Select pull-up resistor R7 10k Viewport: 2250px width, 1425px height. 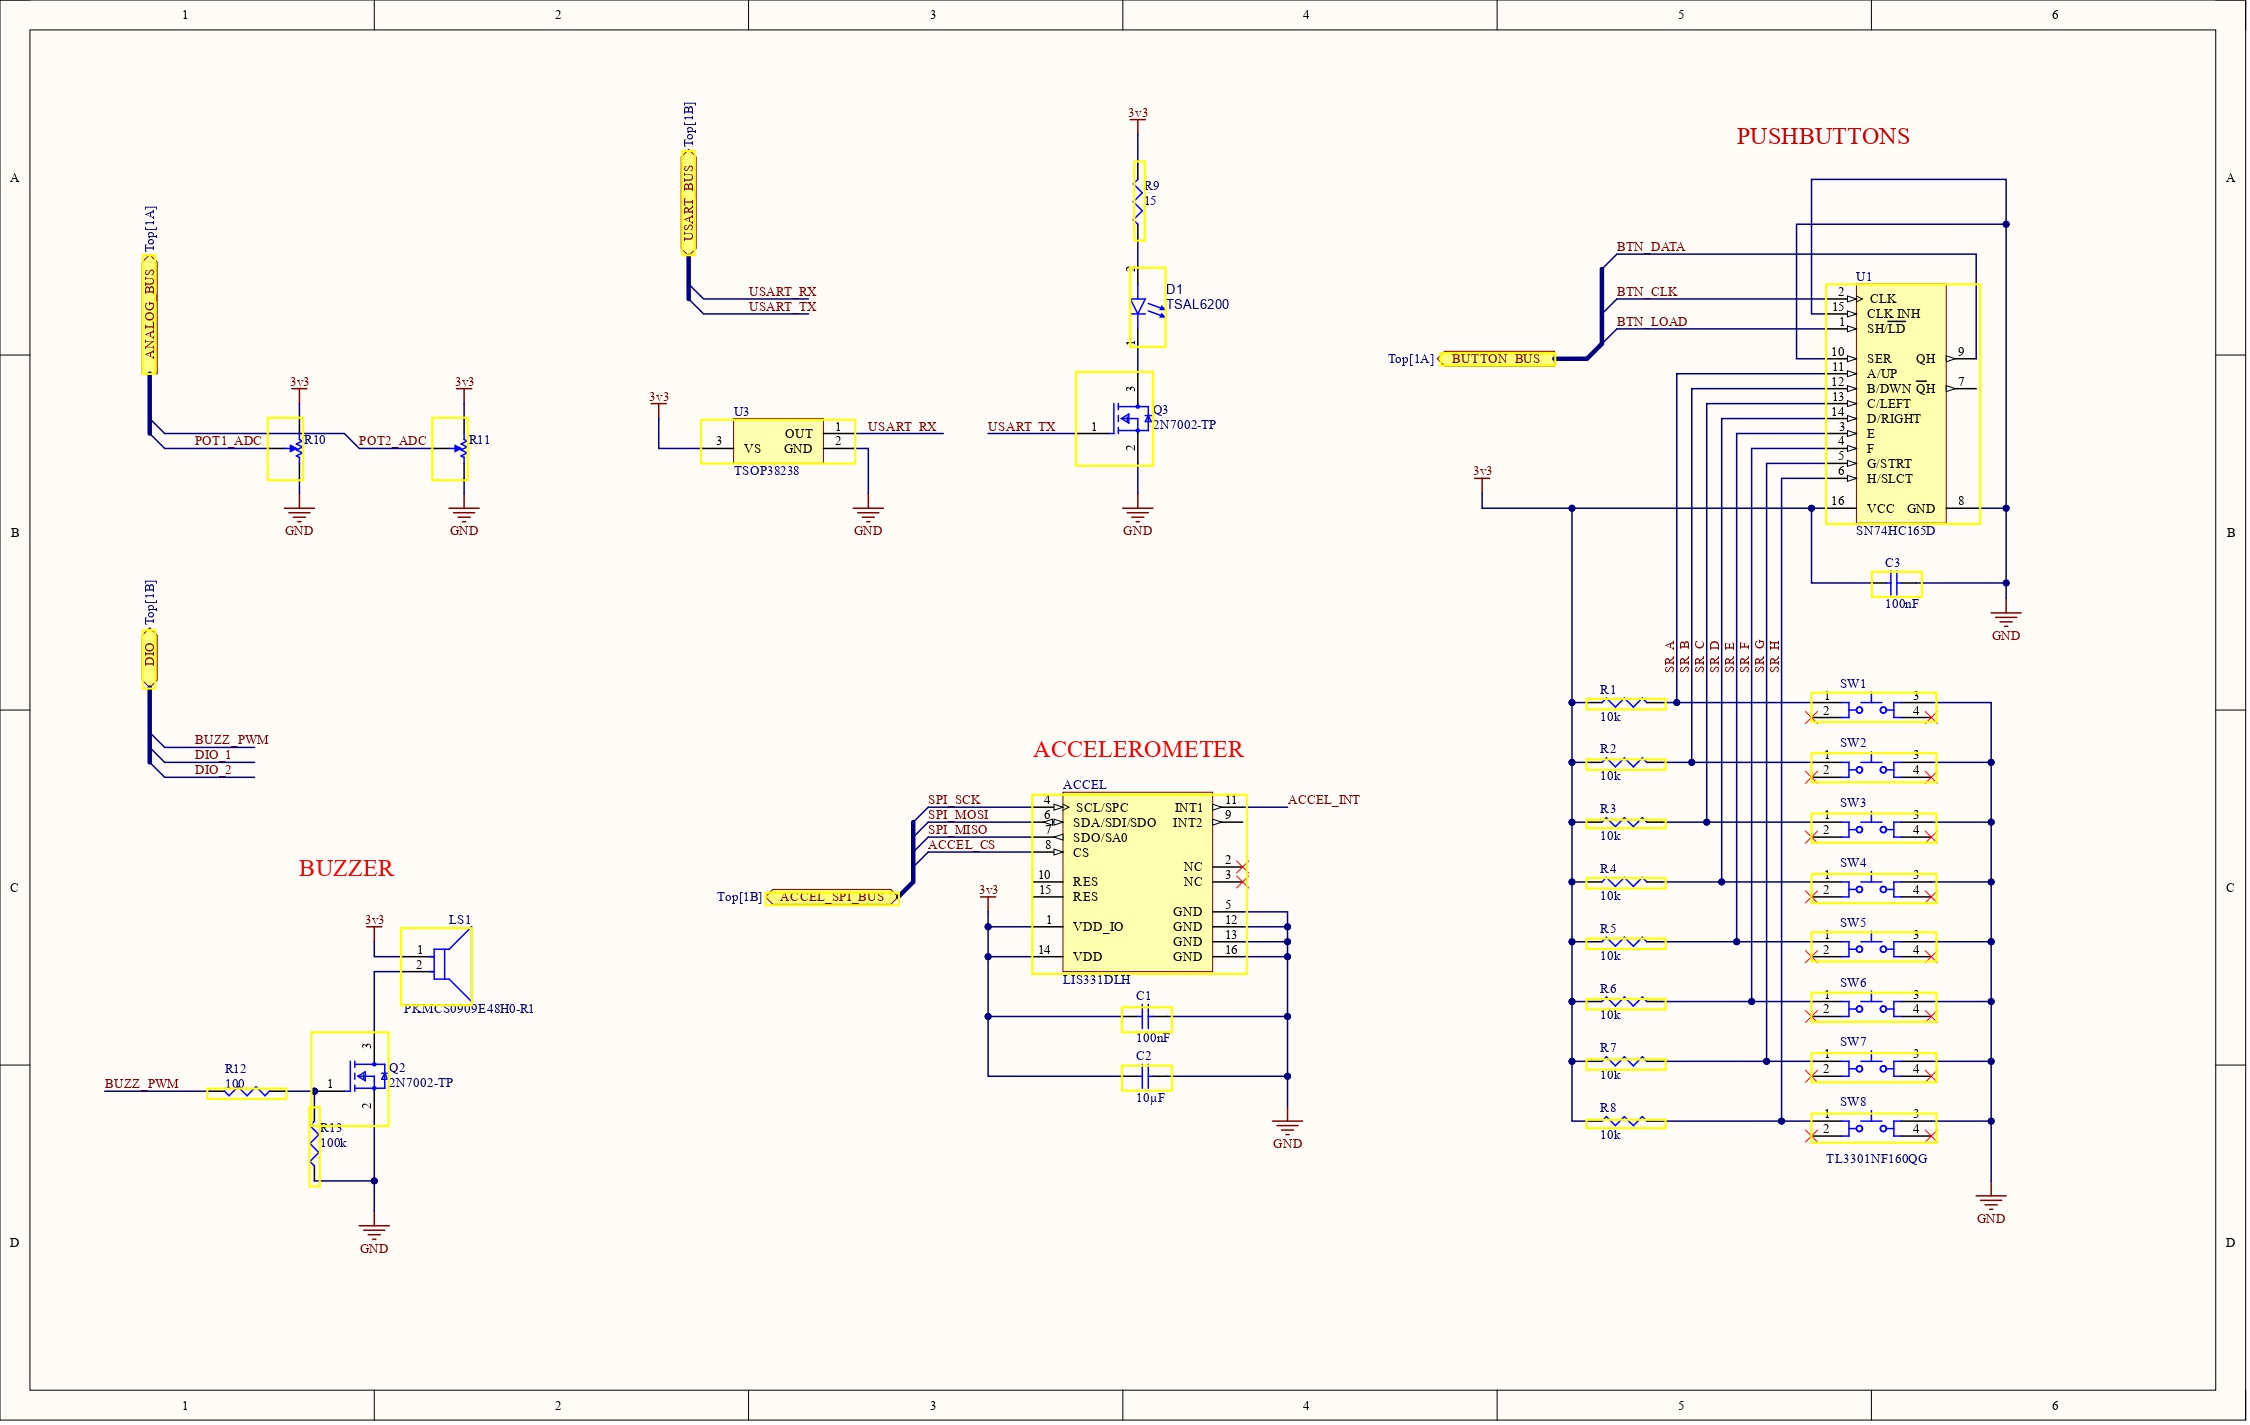(1626, 1063)
